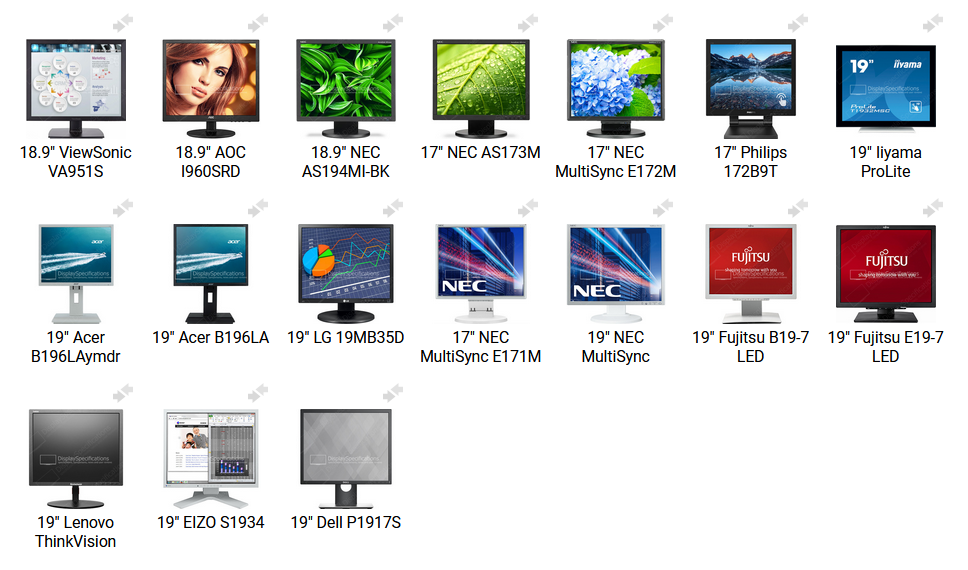Open the NEC MultiSync E172M monitor image
The image size is (968, 570).
point(615,88)
